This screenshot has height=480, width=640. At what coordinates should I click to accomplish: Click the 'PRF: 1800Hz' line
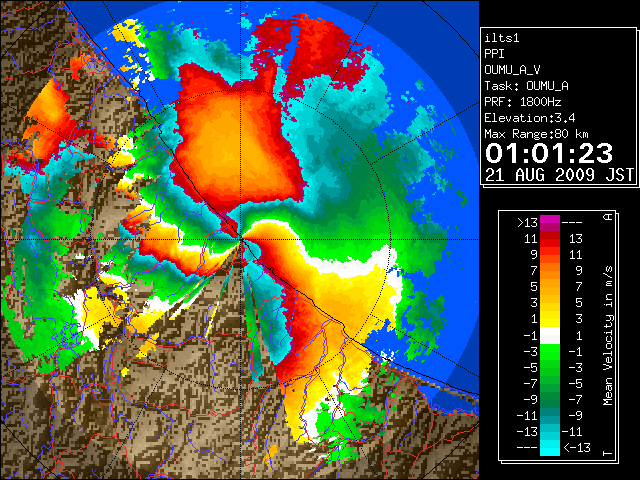pyautogui.click(x=523, y=102)
